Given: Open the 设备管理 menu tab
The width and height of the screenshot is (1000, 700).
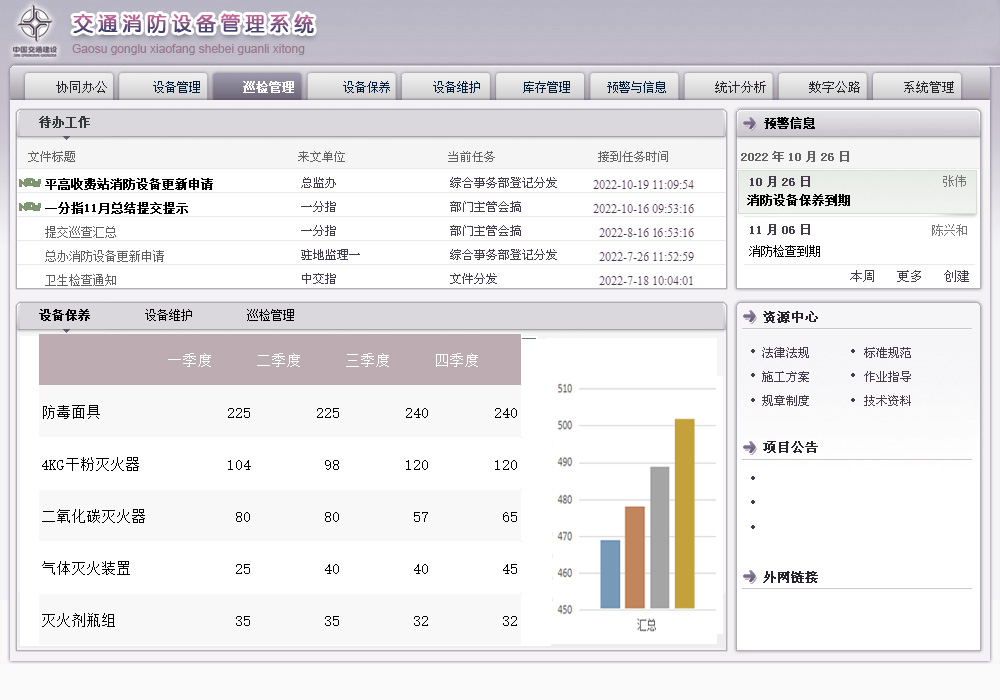Looking at the screenshot, I should [x=163, y=87].
